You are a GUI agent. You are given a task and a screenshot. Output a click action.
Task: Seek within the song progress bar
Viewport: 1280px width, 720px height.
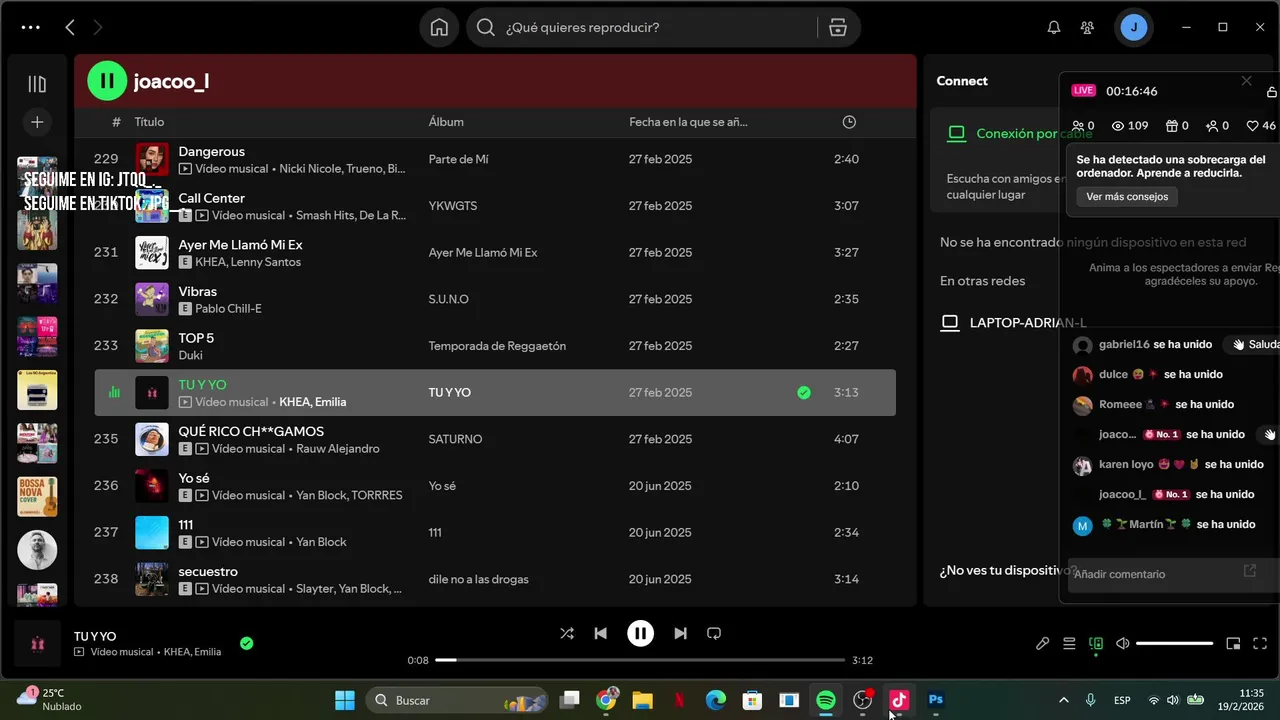click(x=640, y=660)
